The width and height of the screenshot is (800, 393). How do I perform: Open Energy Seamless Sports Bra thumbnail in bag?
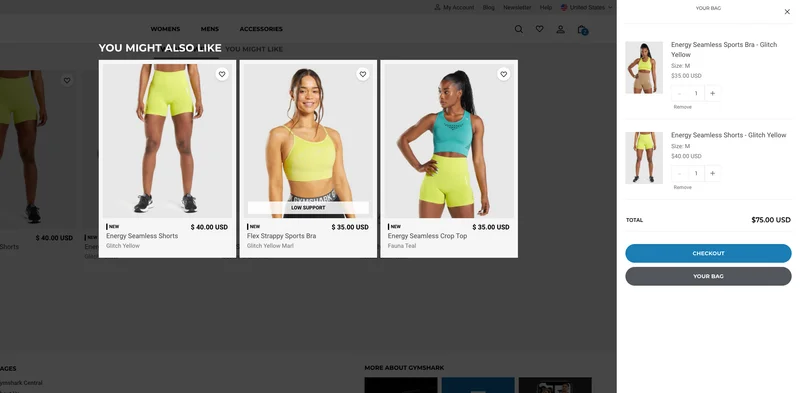[x=644, y=67]
